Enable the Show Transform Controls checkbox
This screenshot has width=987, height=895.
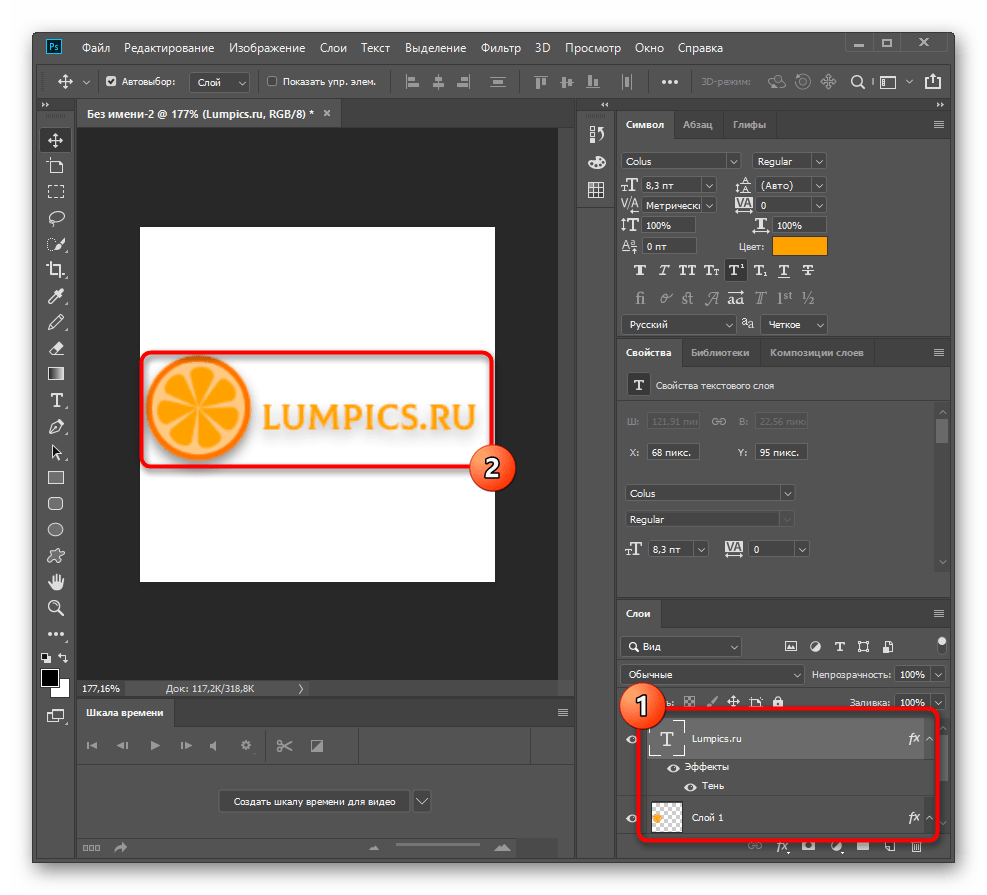[272, 81]
